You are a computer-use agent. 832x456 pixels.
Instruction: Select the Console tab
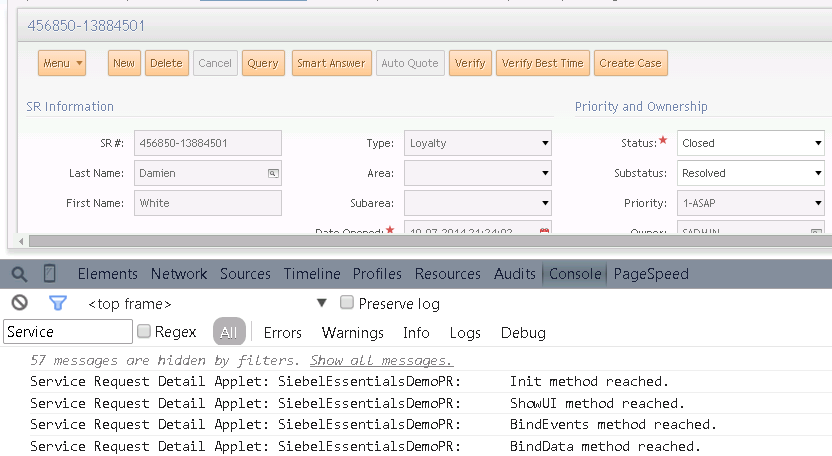click(575, 274)
